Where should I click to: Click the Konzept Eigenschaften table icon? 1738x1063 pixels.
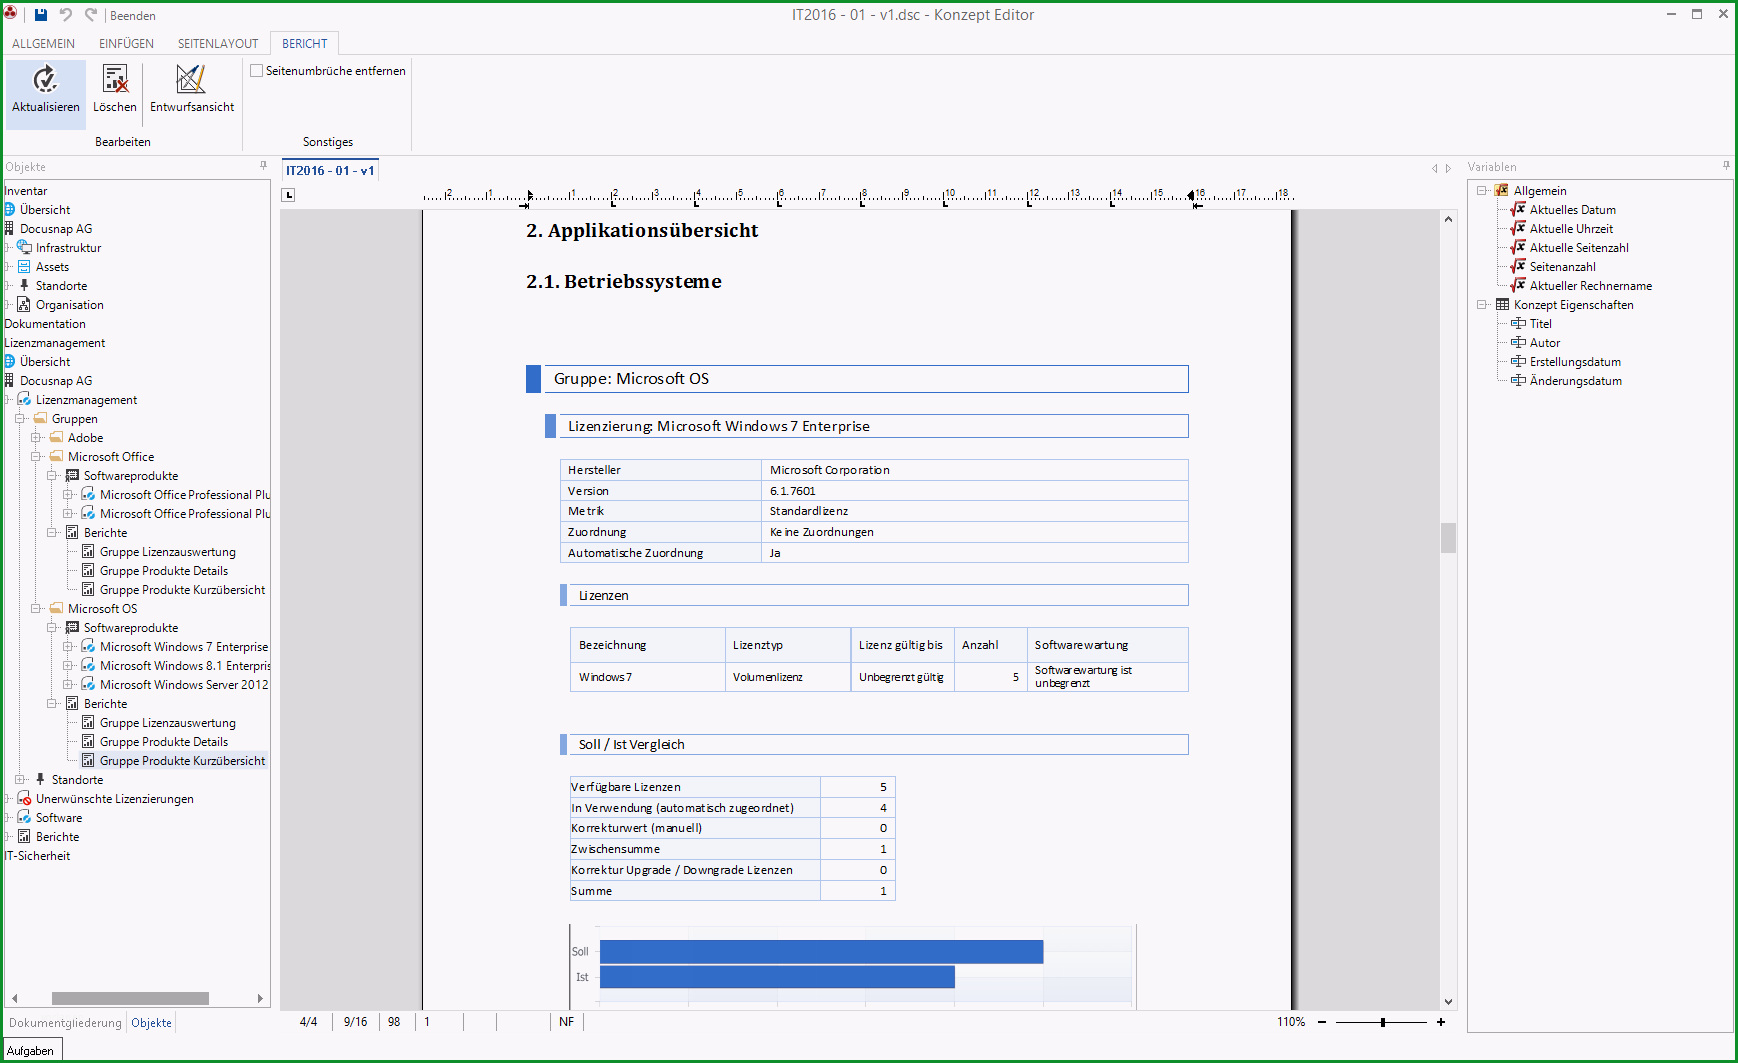tap(1502, 304)
